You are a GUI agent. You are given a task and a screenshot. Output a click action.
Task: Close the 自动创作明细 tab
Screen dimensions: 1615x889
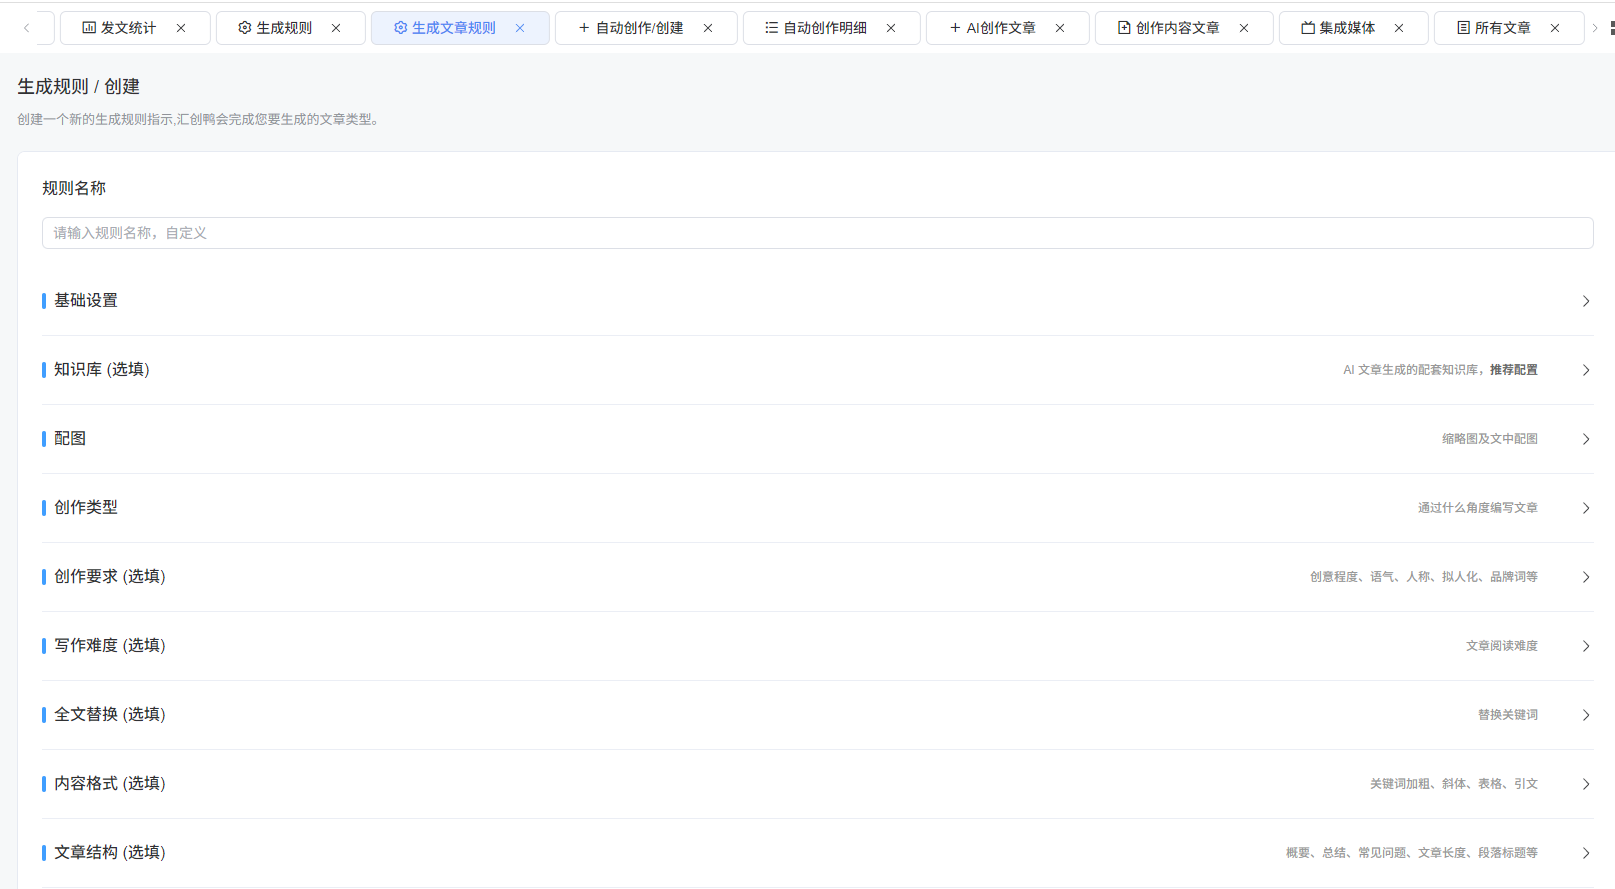[891, 28]
